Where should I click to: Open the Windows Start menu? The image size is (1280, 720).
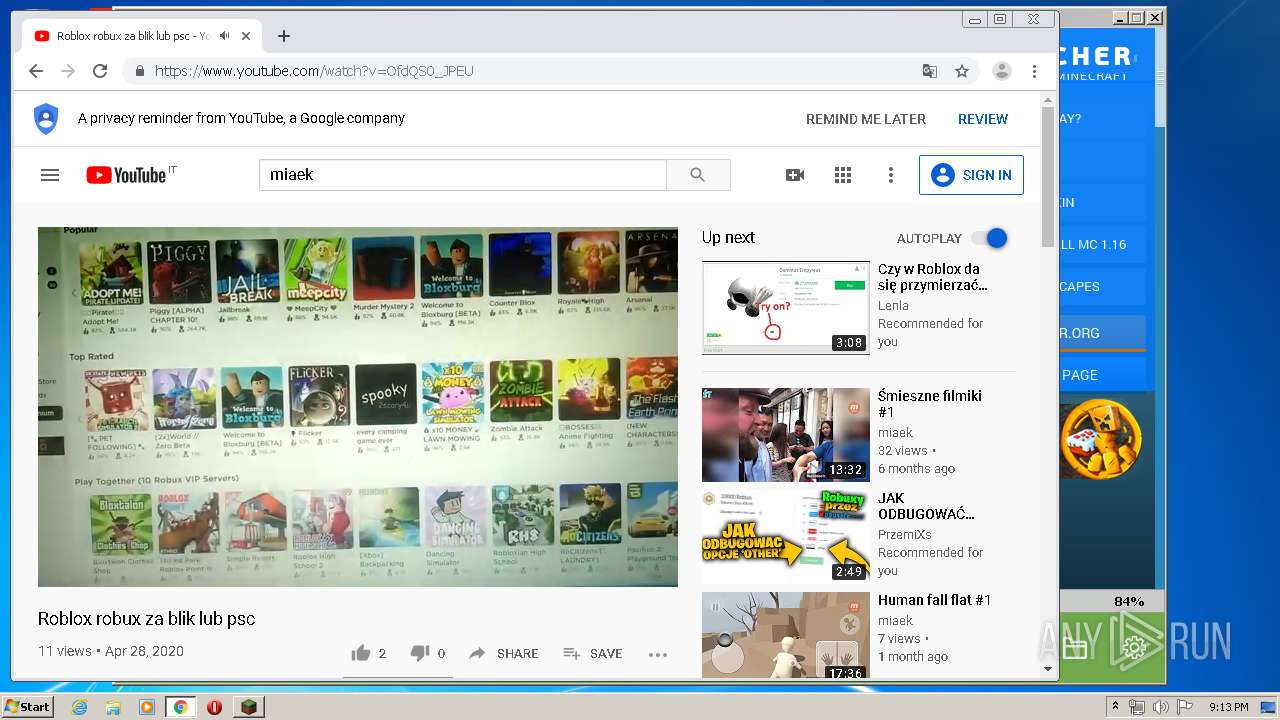pyautogui.click(x=27, y=707)
